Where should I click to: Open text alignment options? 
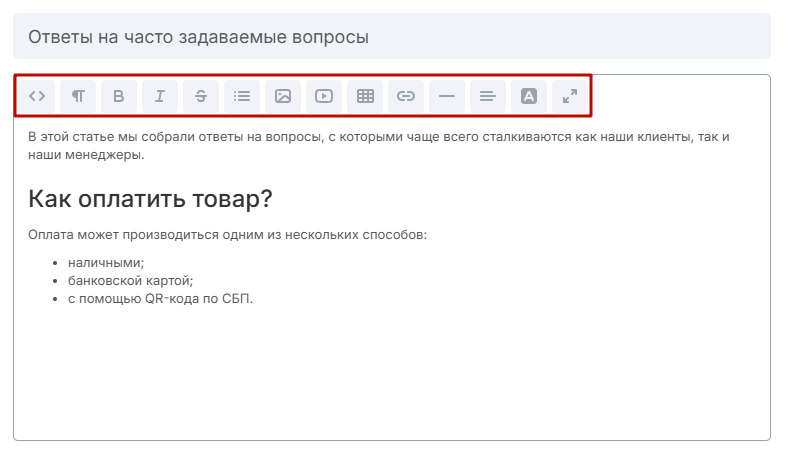488,96
